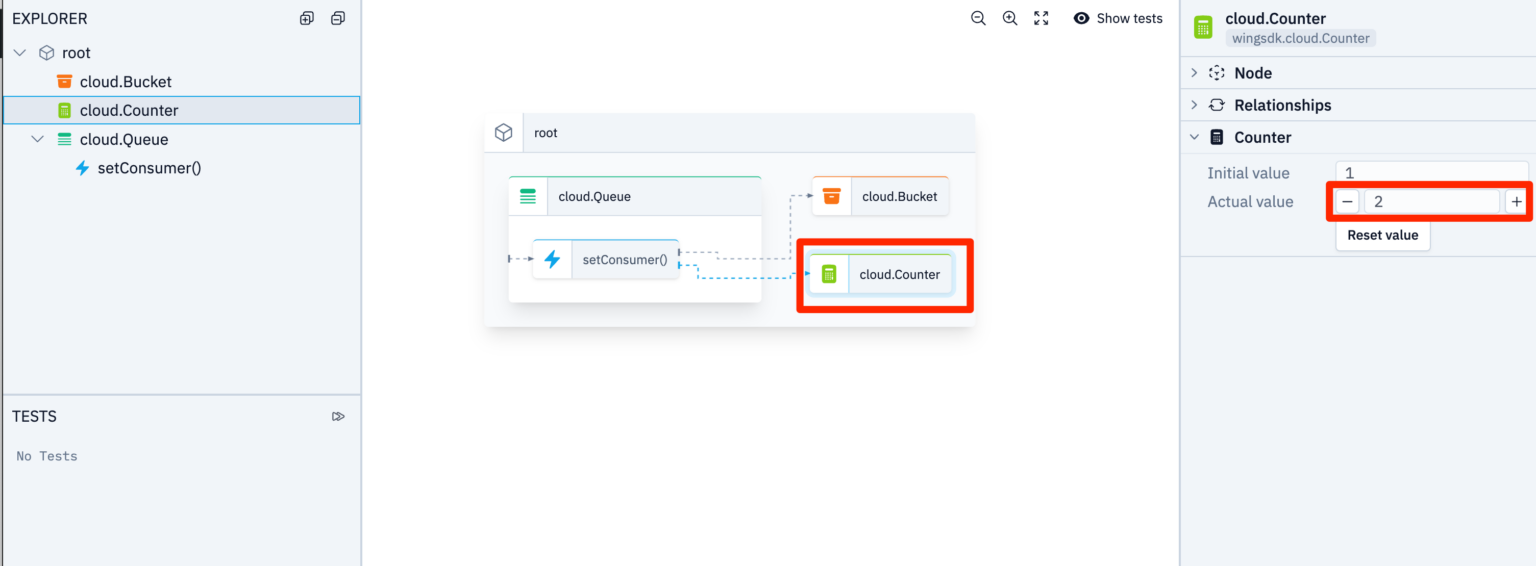Image resolution: width=1536 pixels, height=566 pixels.
Task: Click the zoom in magnifier icon
Action: [x=1010, y=18]
